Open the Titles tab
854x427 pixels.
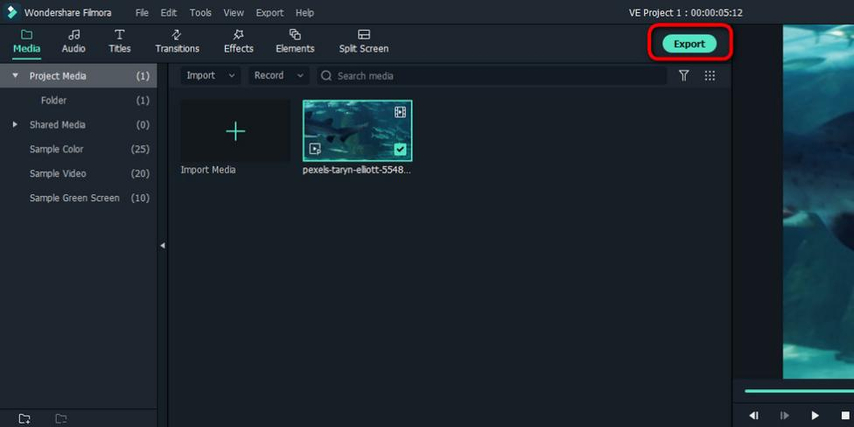pos(120,42)
